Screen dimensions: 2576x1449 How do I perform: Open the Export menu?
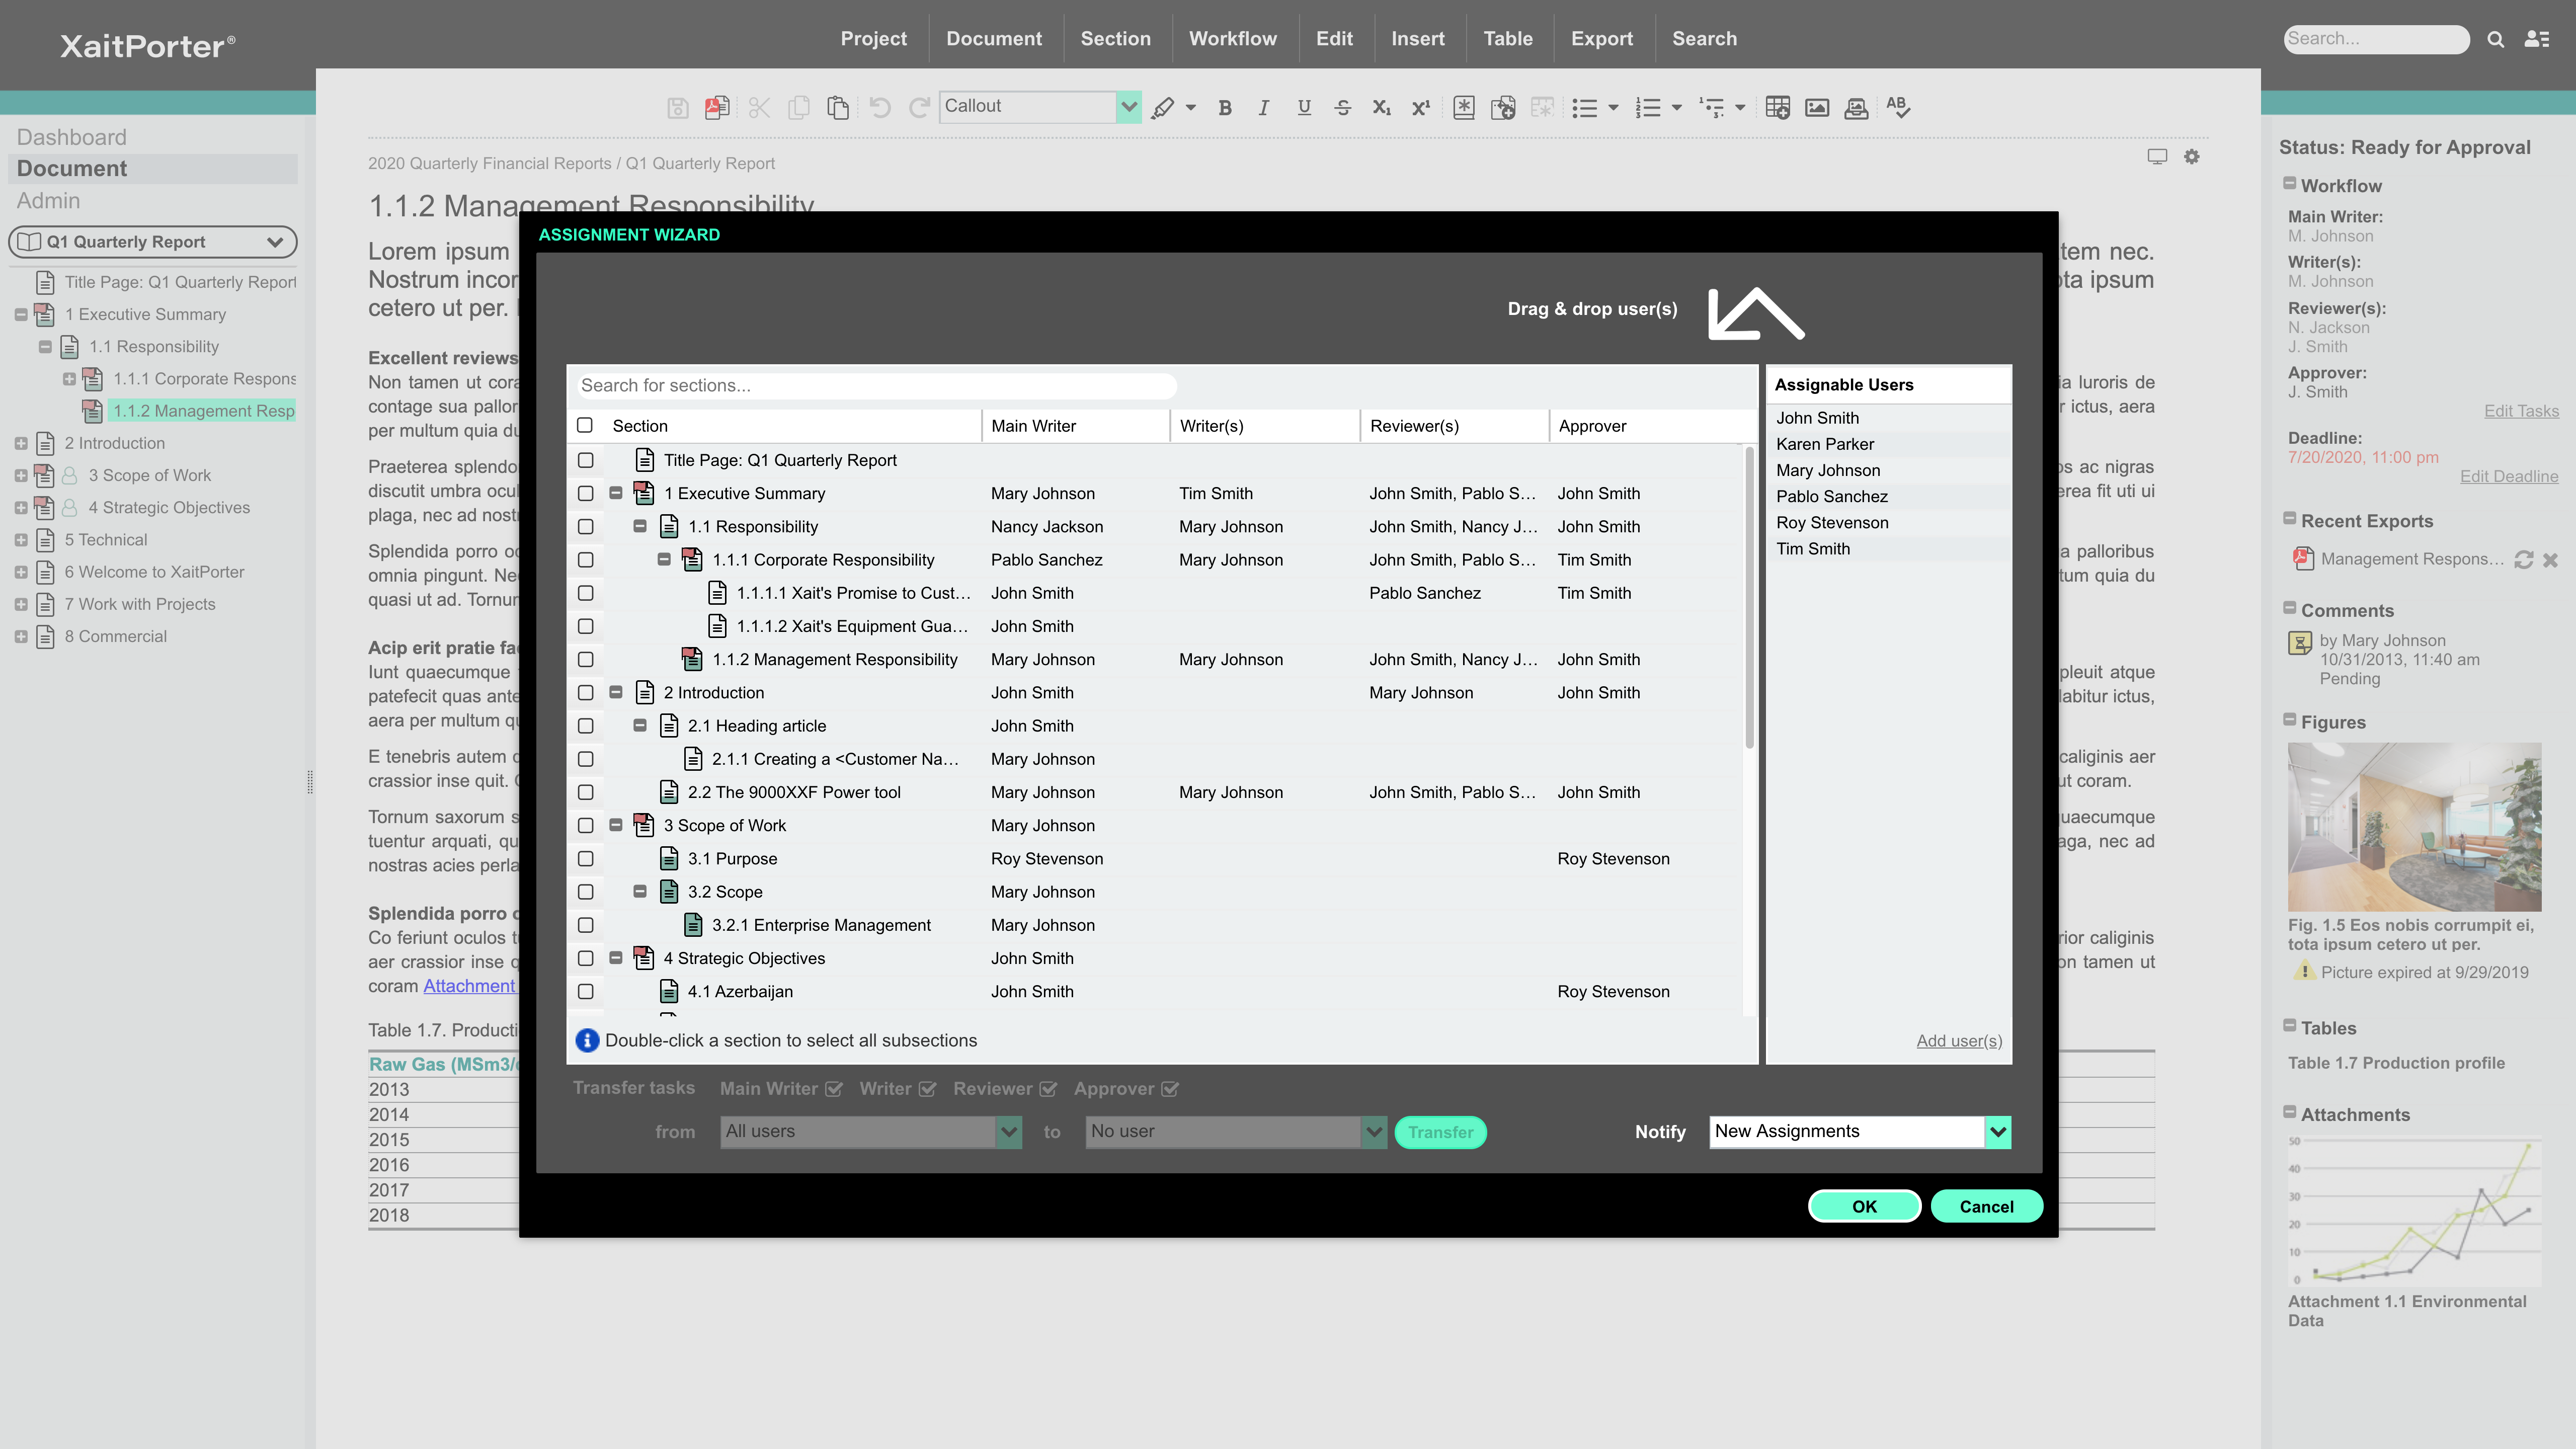coord(1601,38)
